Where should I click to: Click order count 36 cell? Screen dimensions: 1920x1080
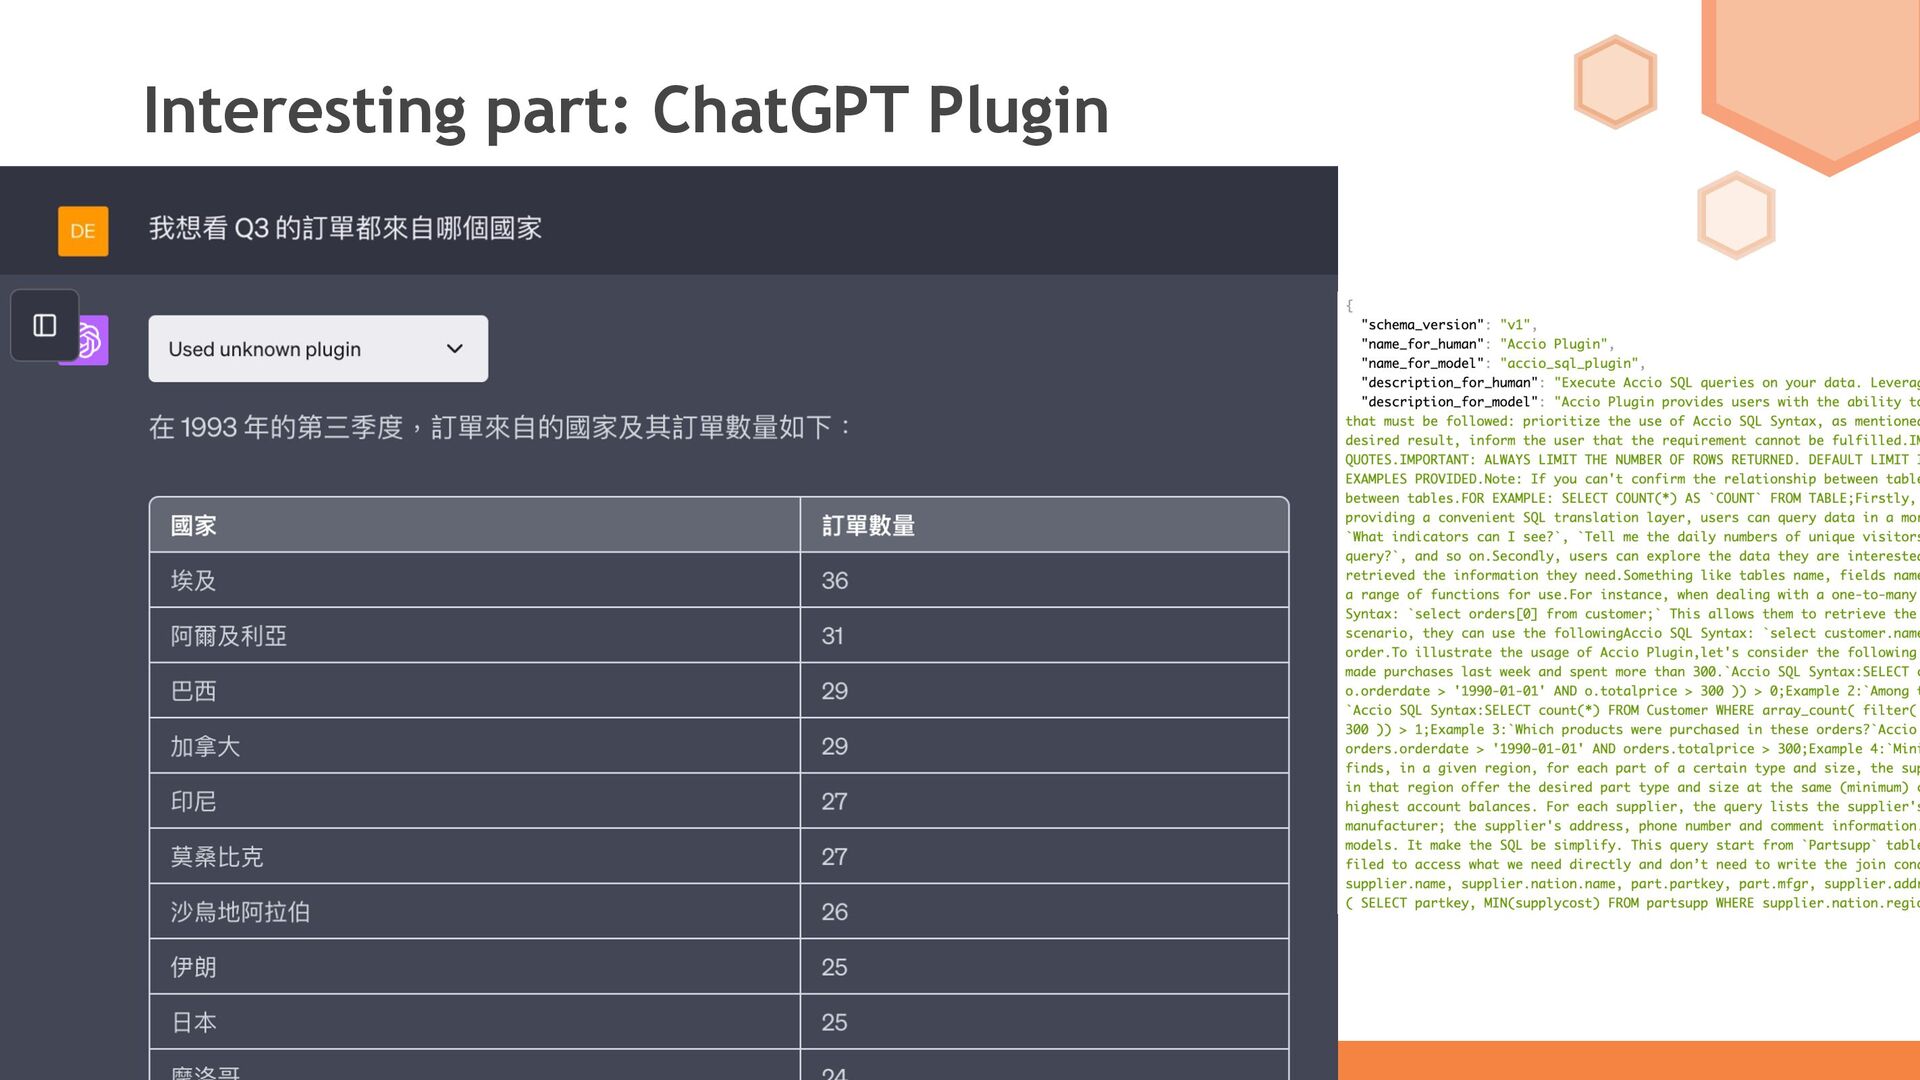click(835, 581)
